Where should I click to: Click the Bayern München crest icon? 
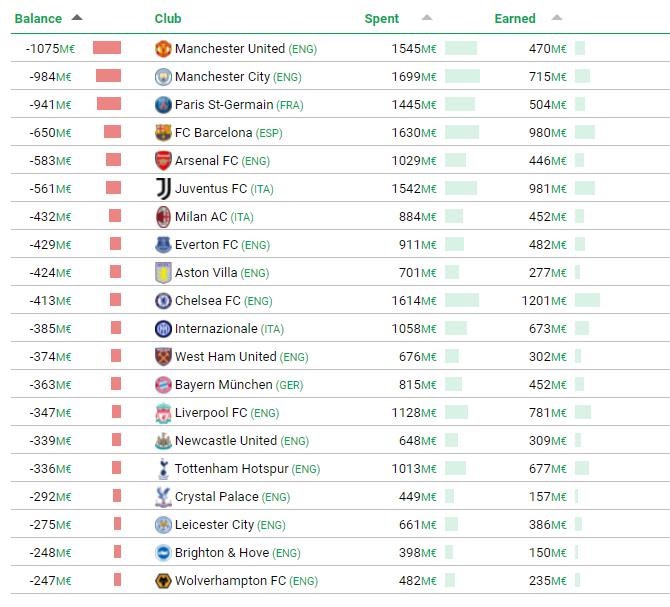click(x=164, y=385)
